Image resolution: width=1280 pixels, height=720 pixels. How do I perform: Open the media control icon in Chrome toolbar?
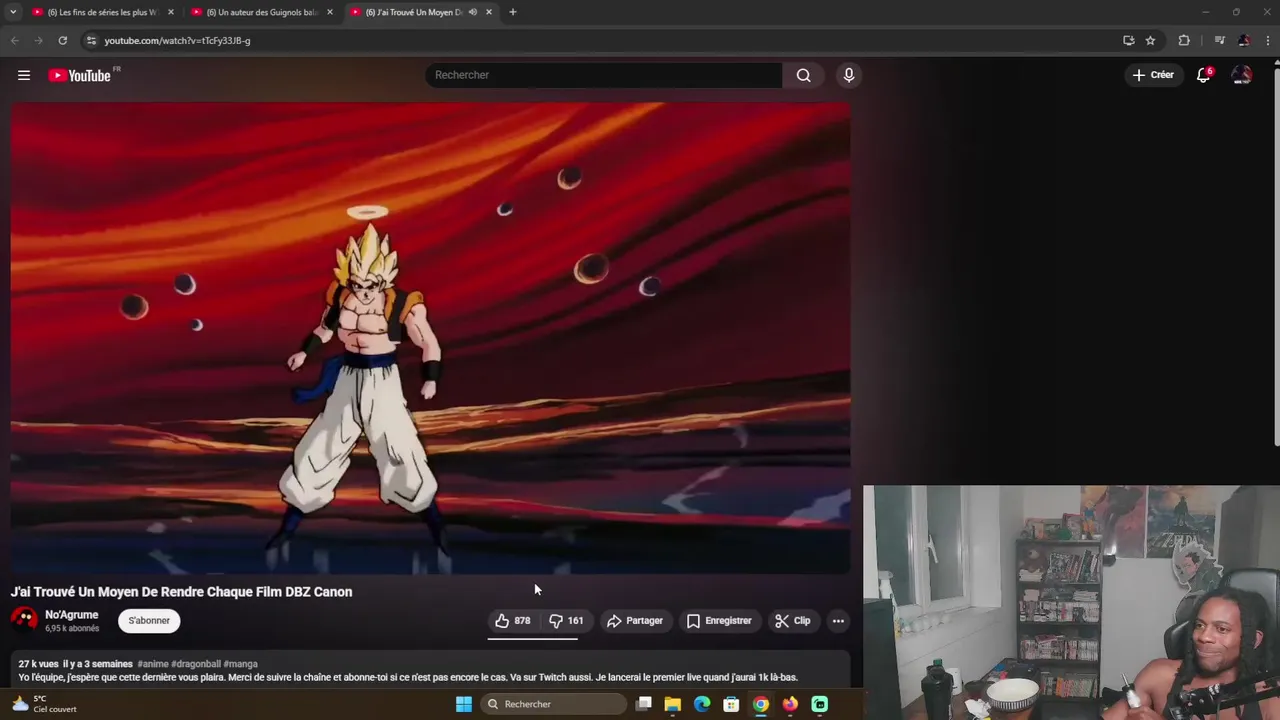tap(1219, 40)
